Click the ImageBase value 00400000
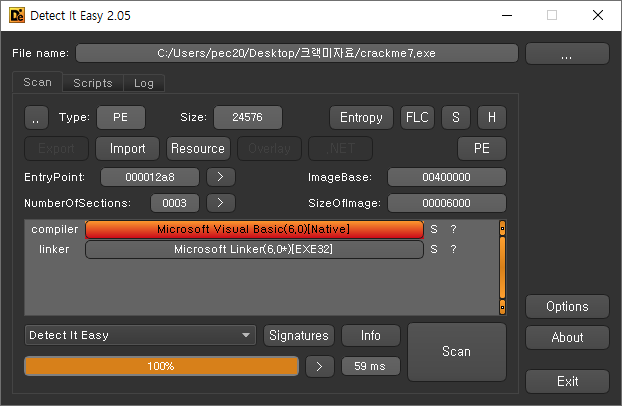Screen dimensions: 622x406 pyautogui.click(x=447, y=177)
